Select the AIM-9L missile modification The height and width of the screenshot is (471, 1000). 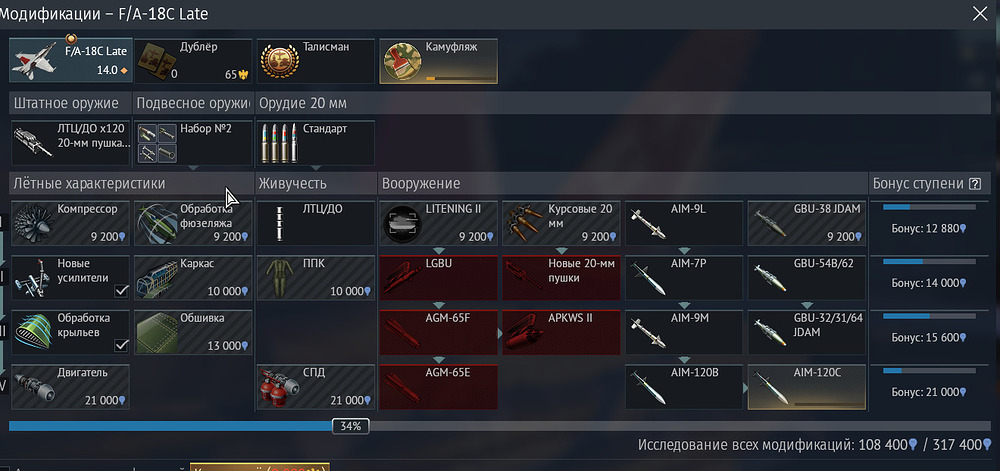point(684,223)
